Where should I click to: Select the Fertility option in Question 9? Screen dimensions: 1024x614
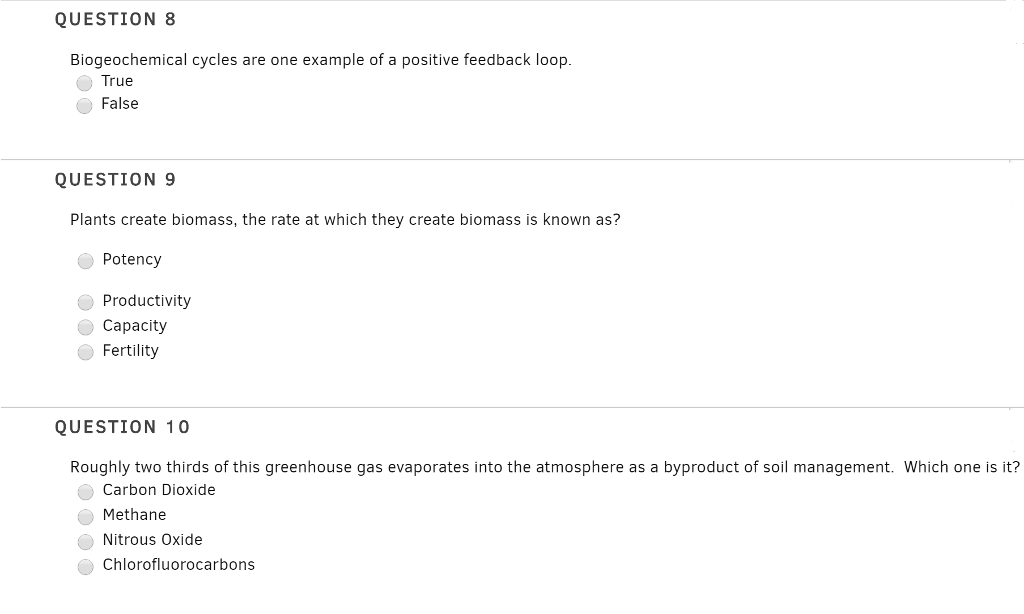tap(86, 352)
